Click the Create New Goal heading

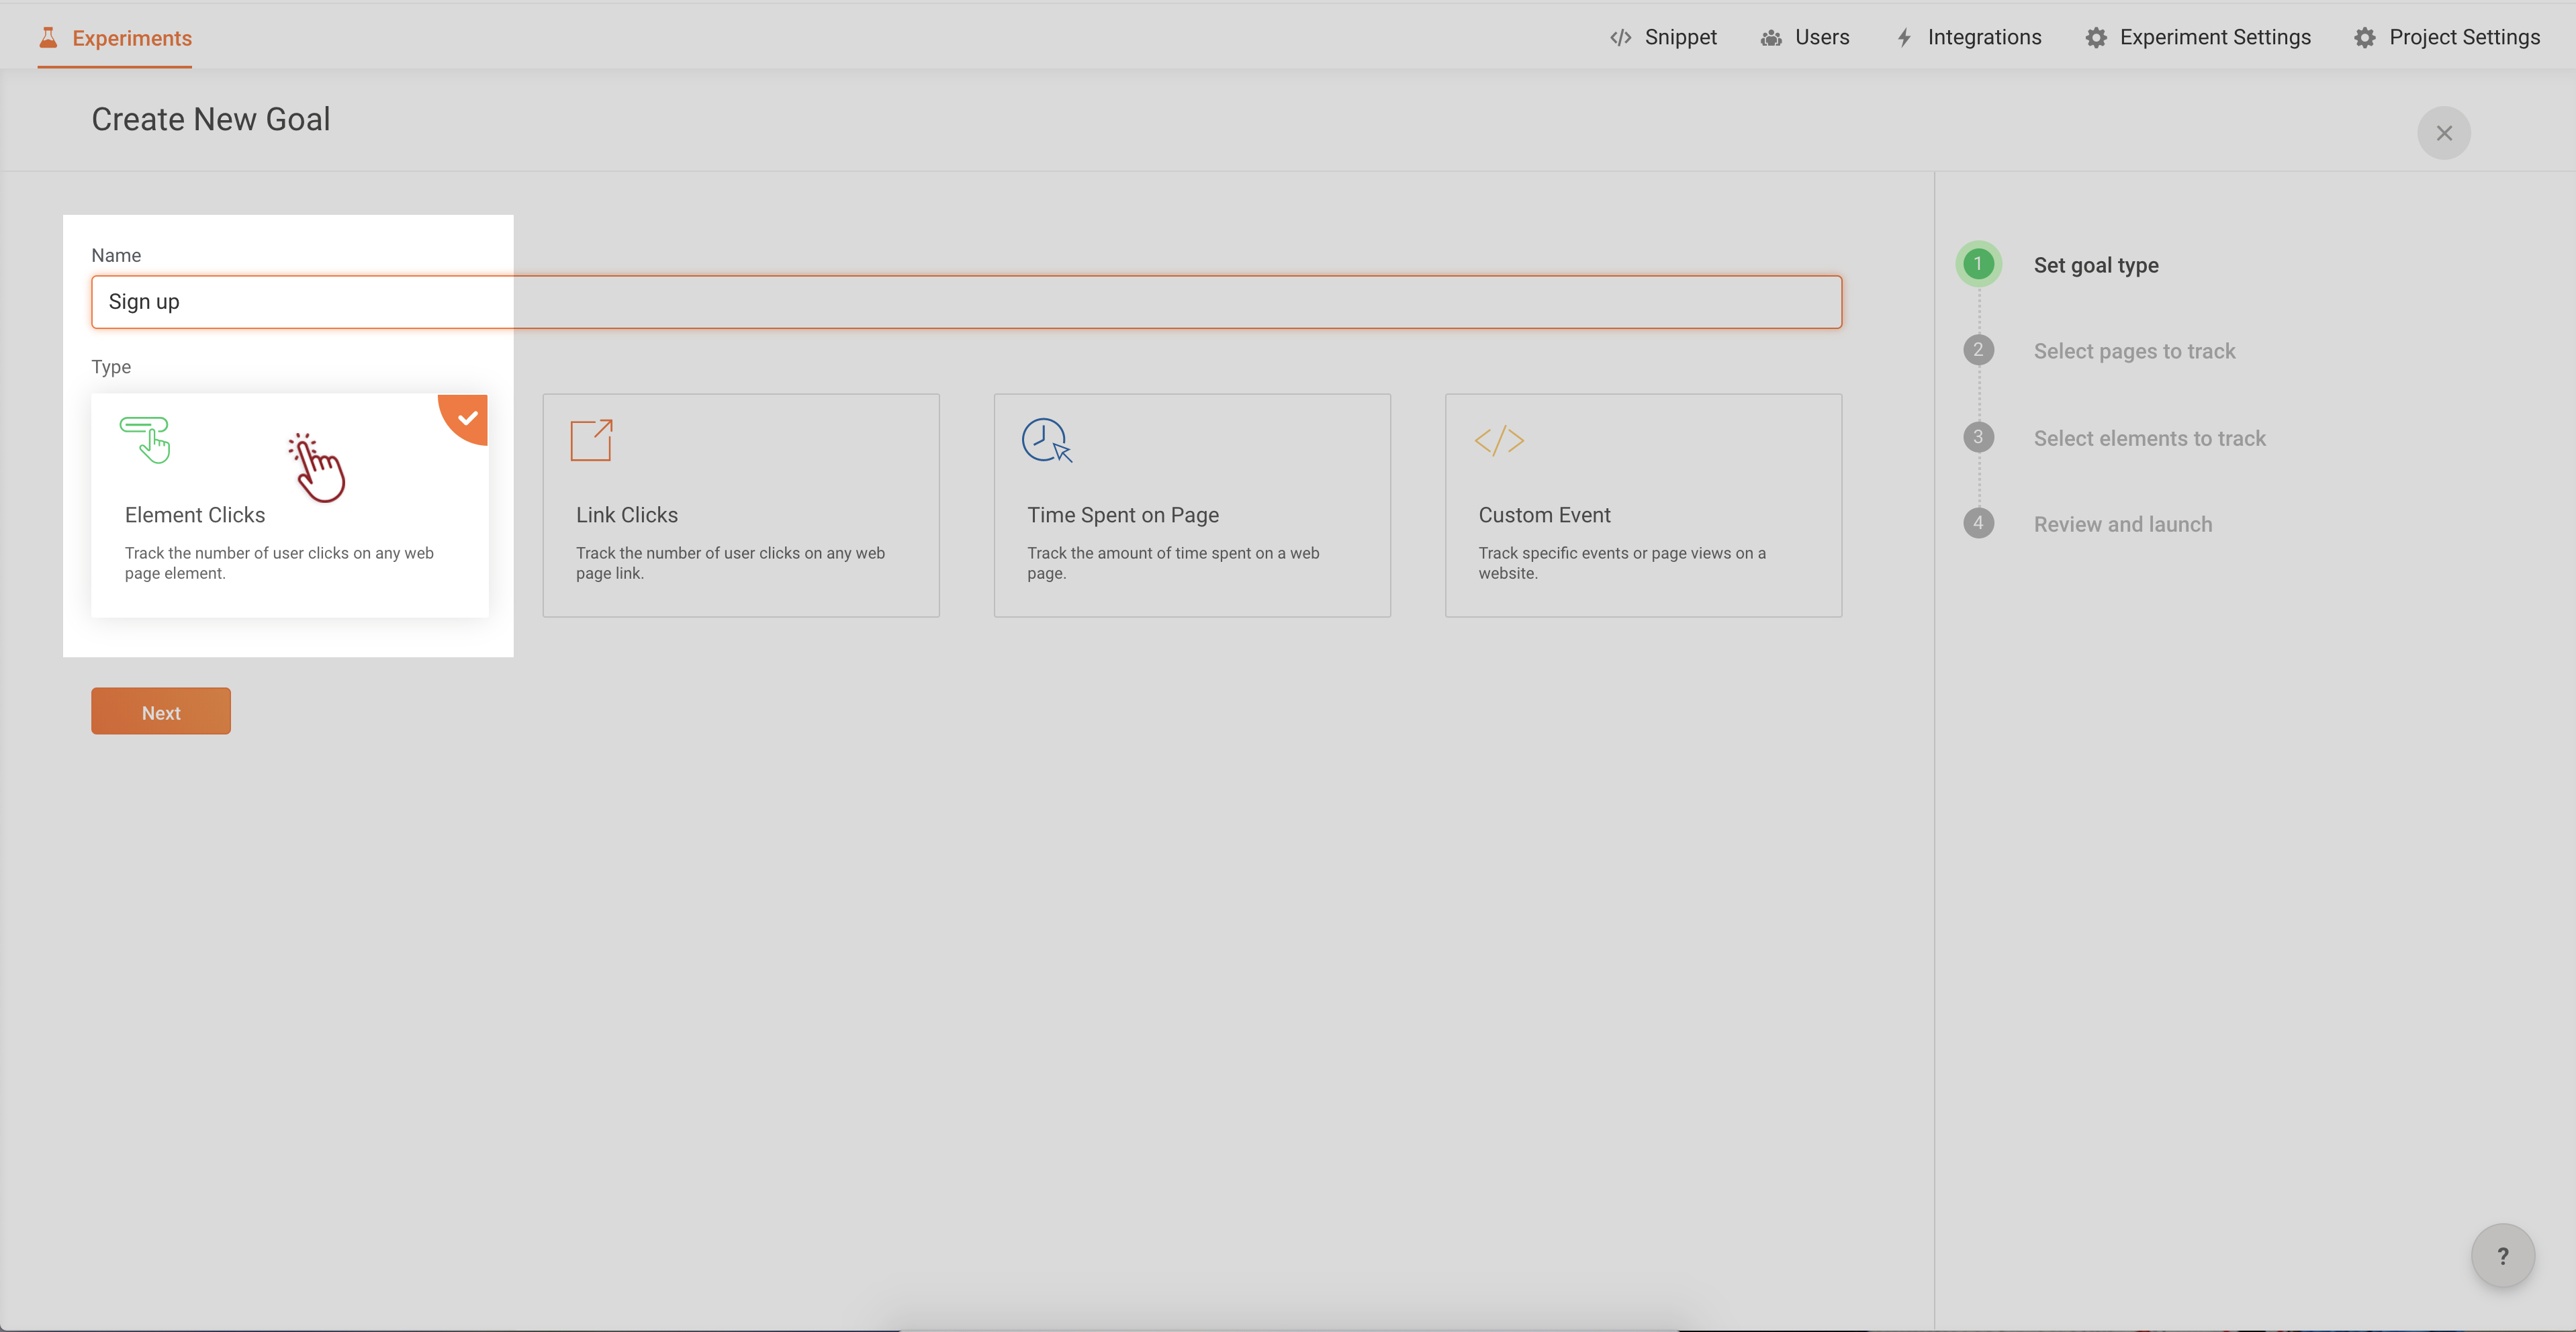[211, 119]
